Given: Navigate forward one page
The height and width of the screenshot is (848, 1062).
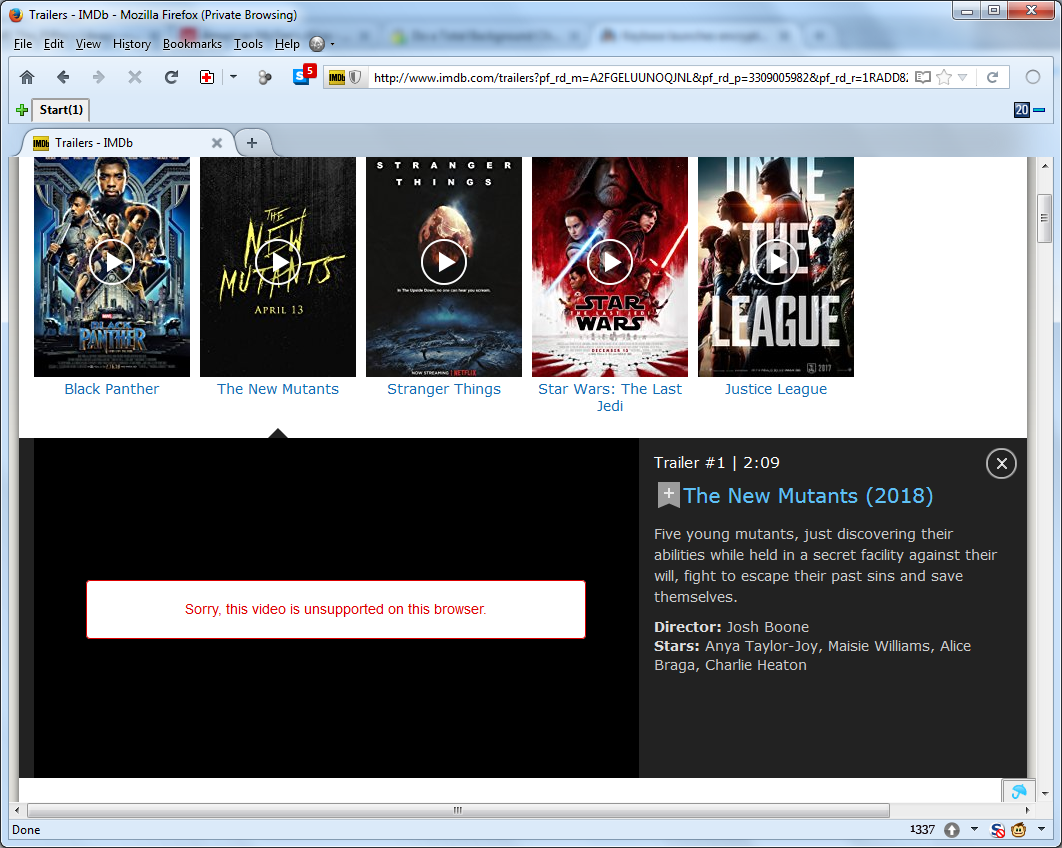Looking at the screenshot, I should 99,77.
